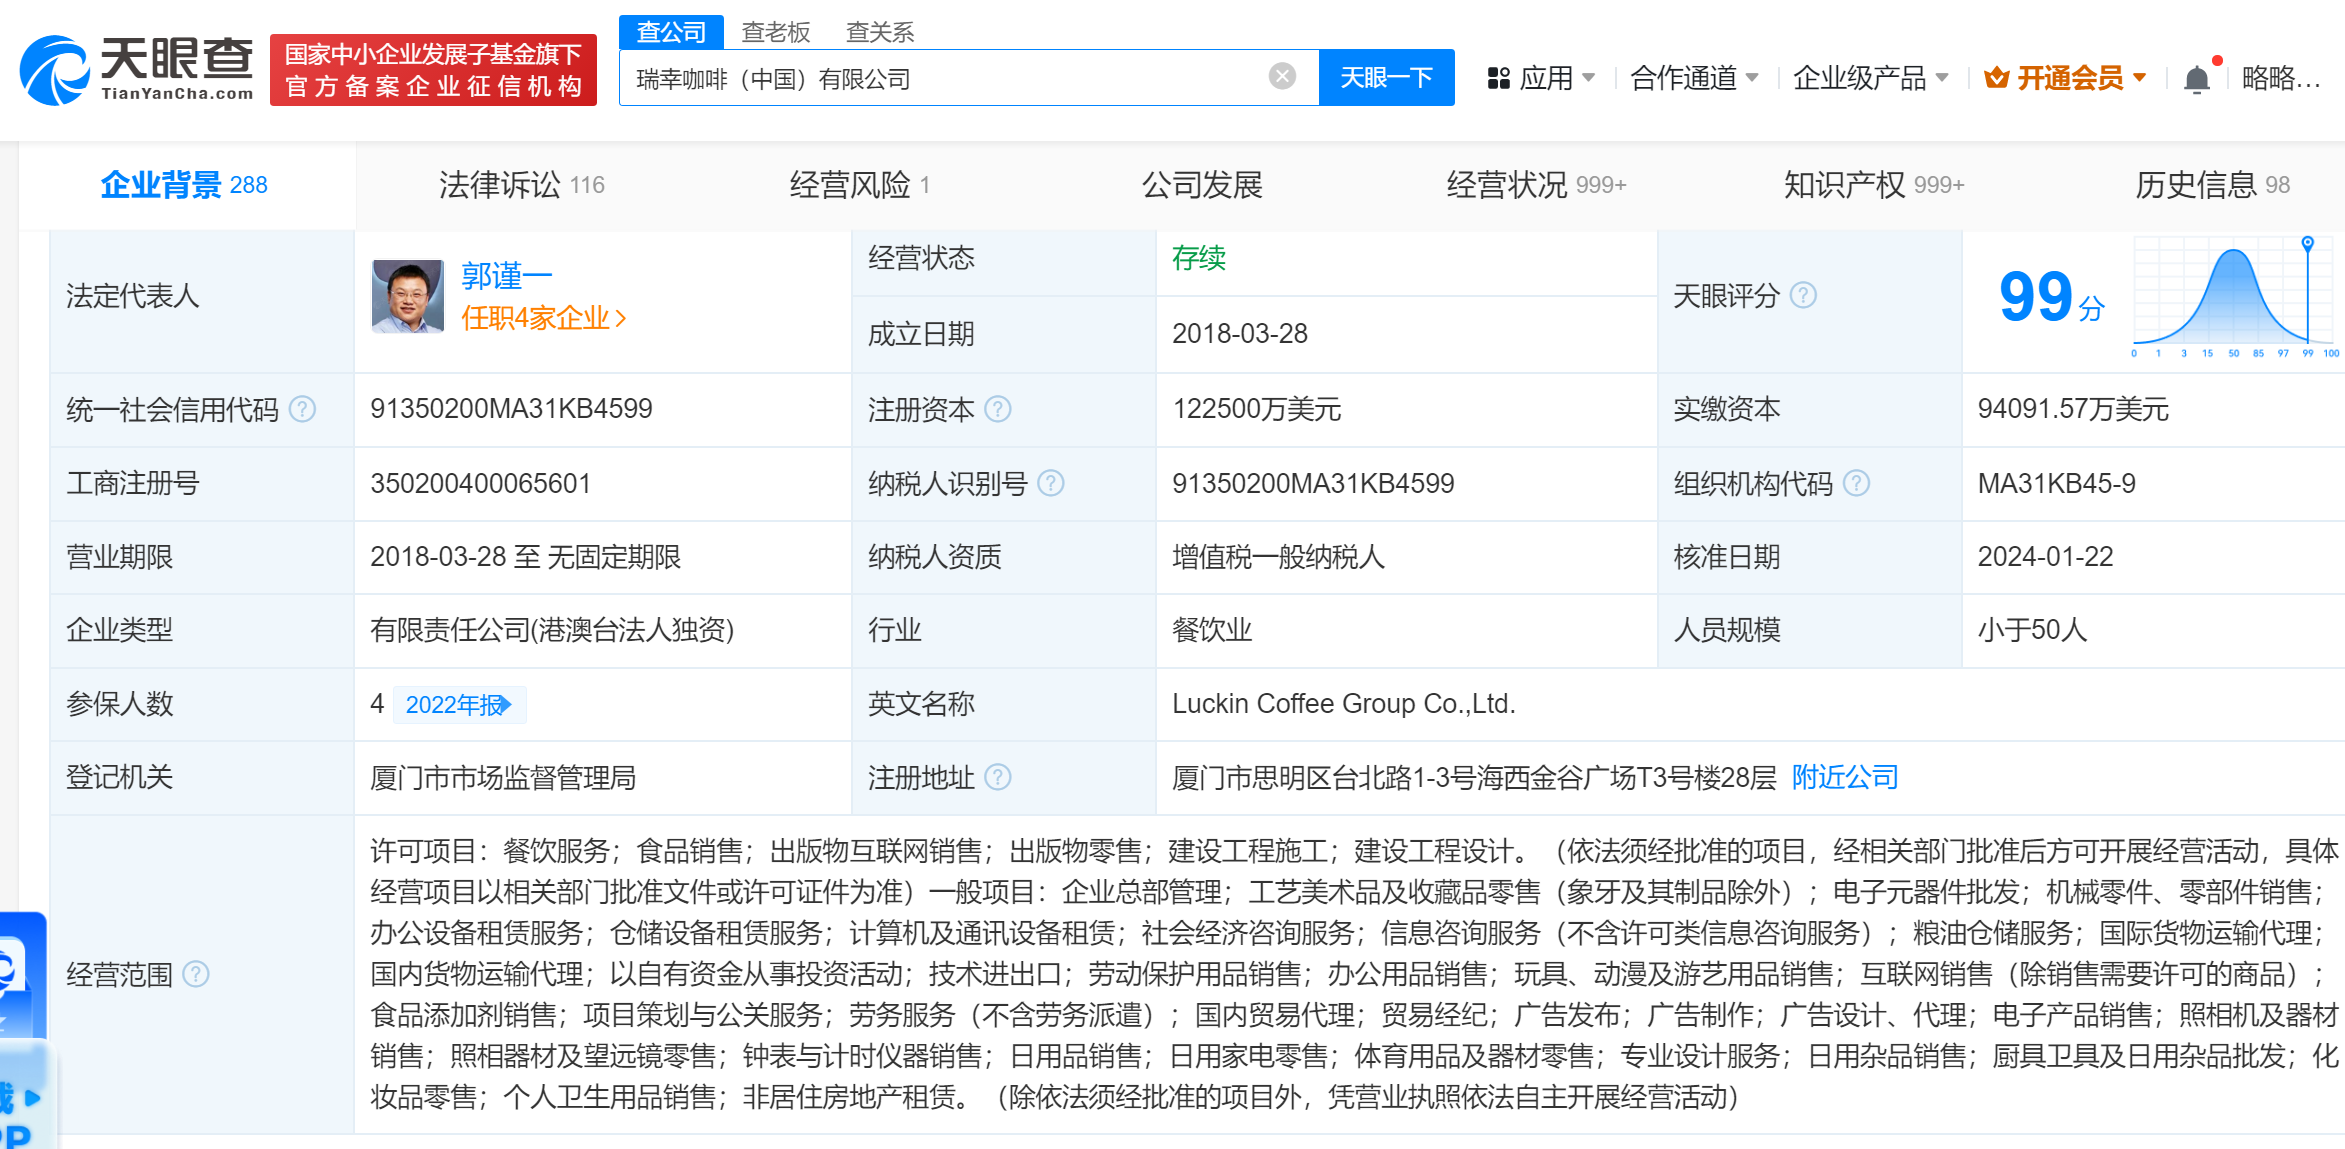2345x1149 pixels.
Task: Click the English name Luckin Coffee Group Co.,Ltd.
Action: tap(1344, 704)
